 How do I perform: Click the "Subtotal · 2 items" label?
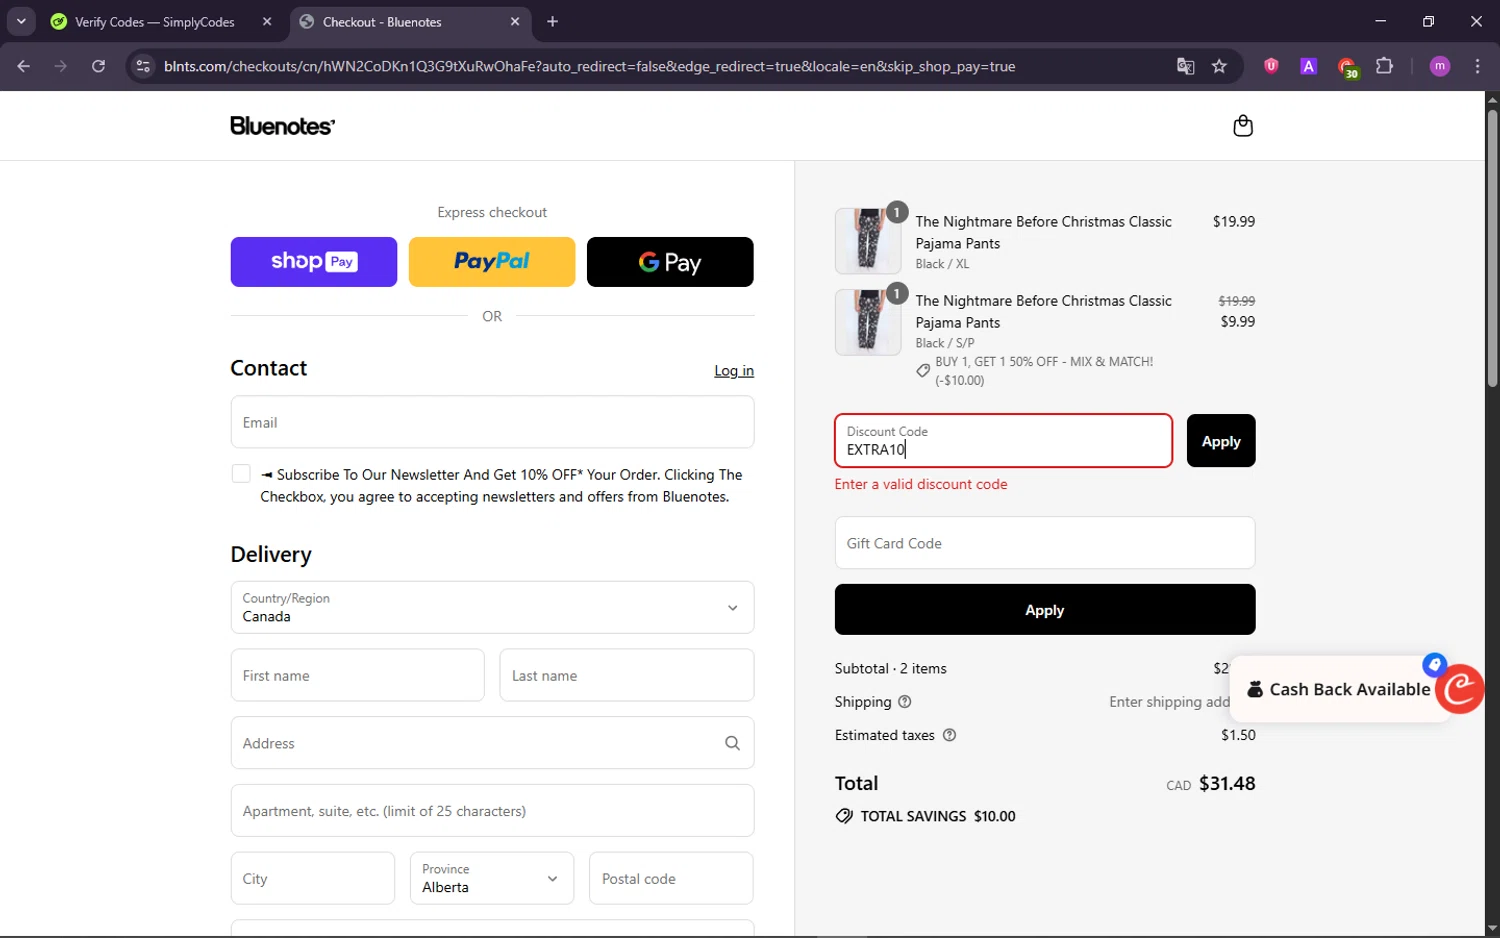(891, 668)
